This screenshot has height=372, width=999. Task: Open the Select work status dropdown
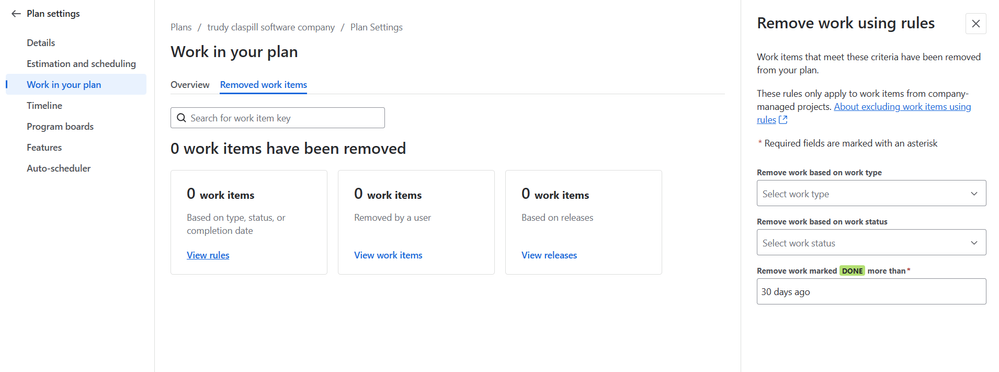click(x=872, y=243)
